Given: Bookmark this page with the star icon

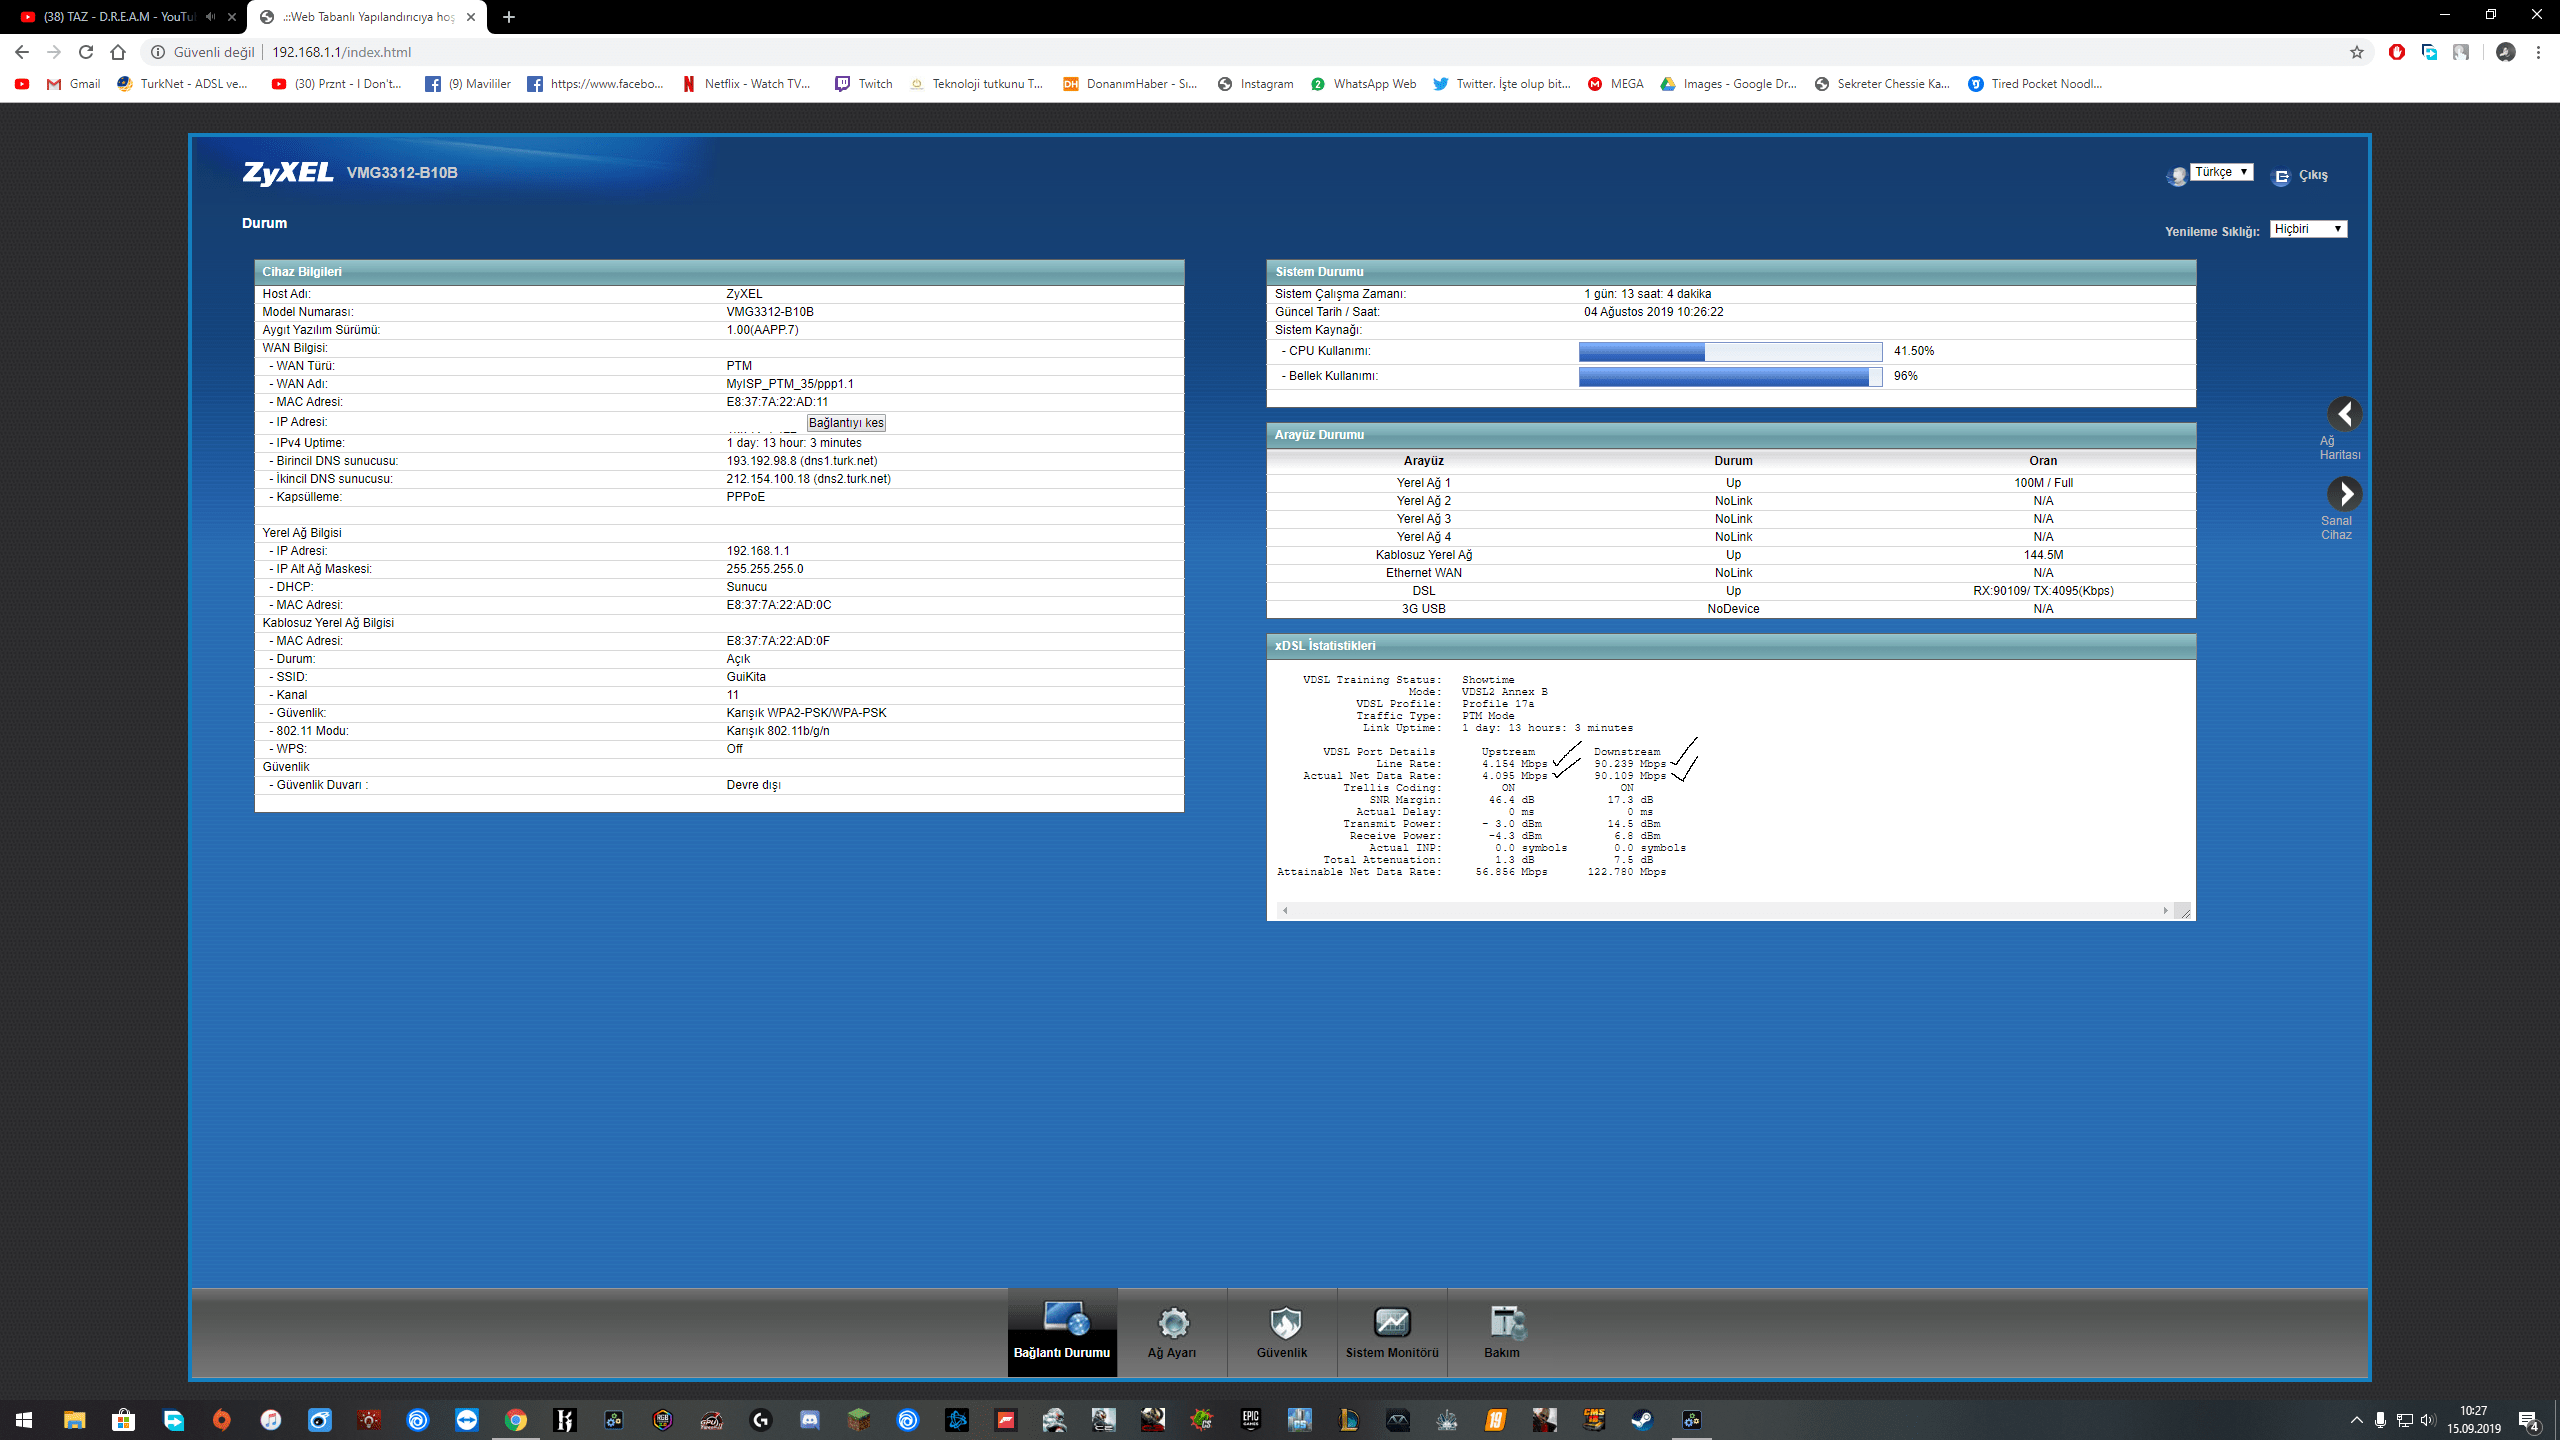Looking at the screenshot, I should [x=2357, y=52].
